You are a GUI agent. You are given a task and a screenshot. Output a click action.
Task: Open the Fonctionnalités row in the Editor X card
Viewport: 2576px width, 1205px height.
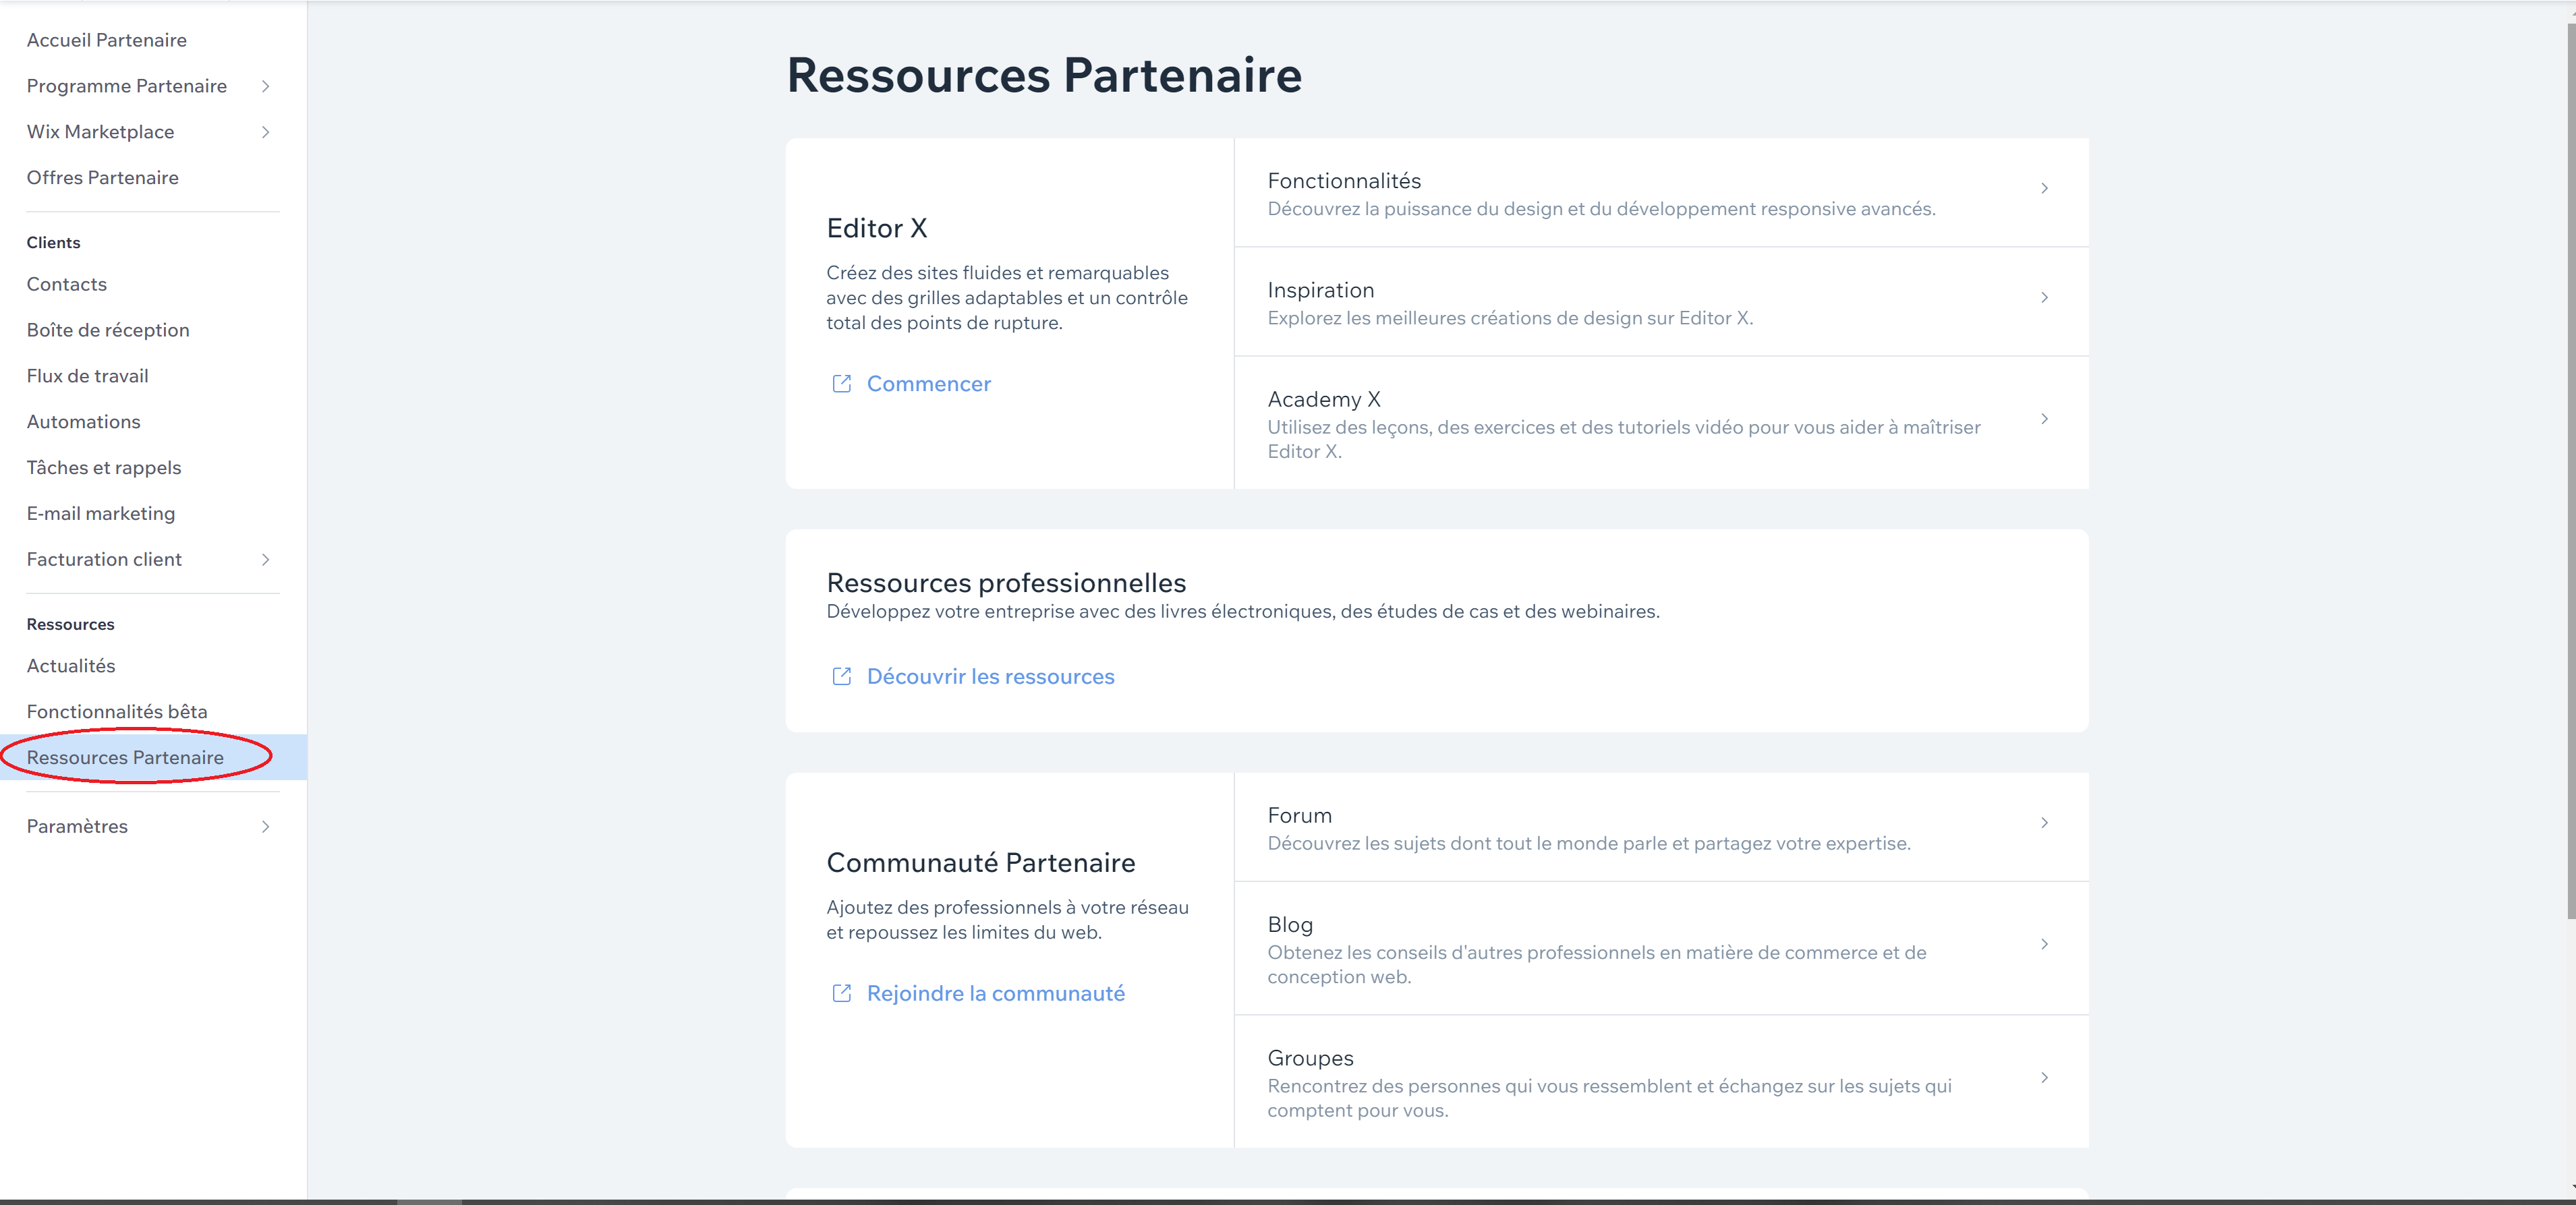coord(1661,193)
